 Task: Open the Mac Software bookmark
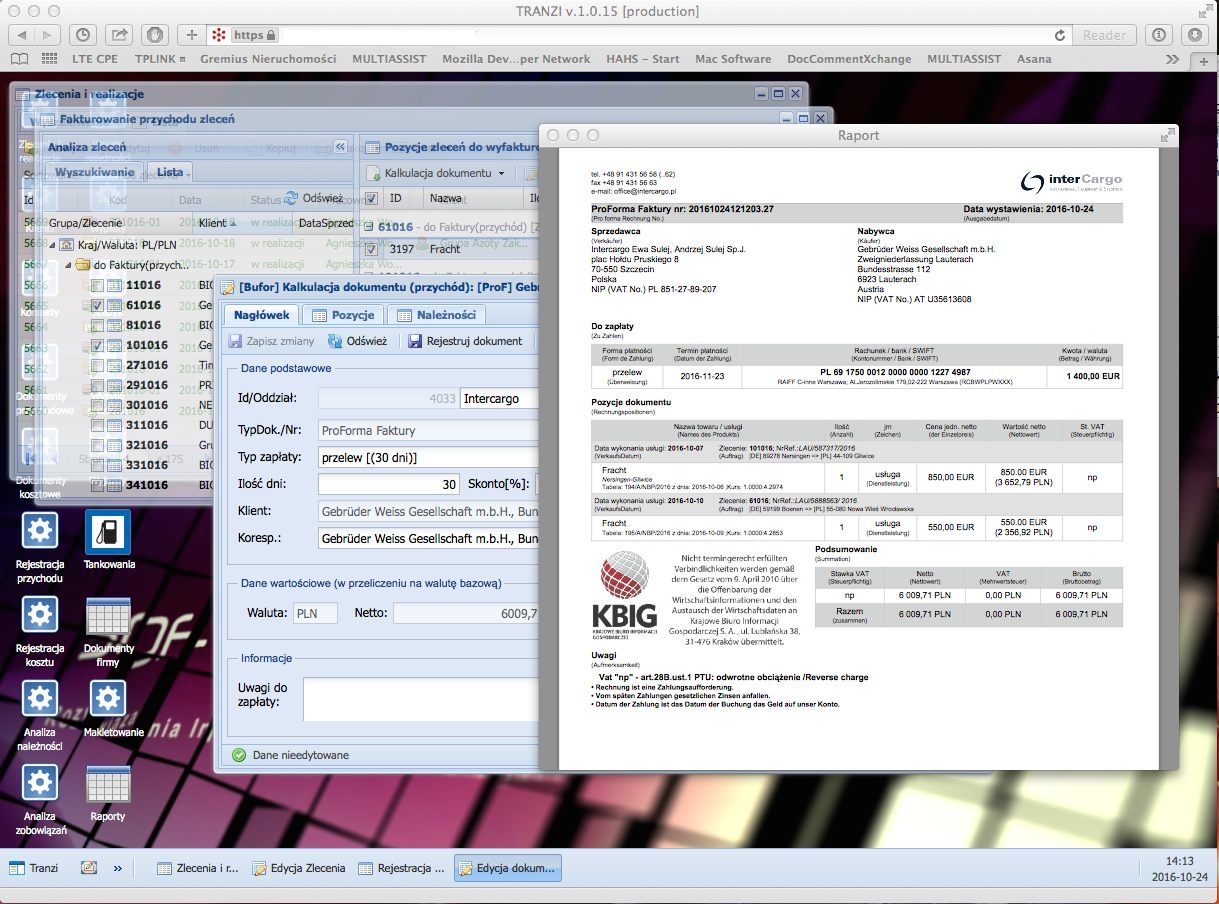point(732,59)
